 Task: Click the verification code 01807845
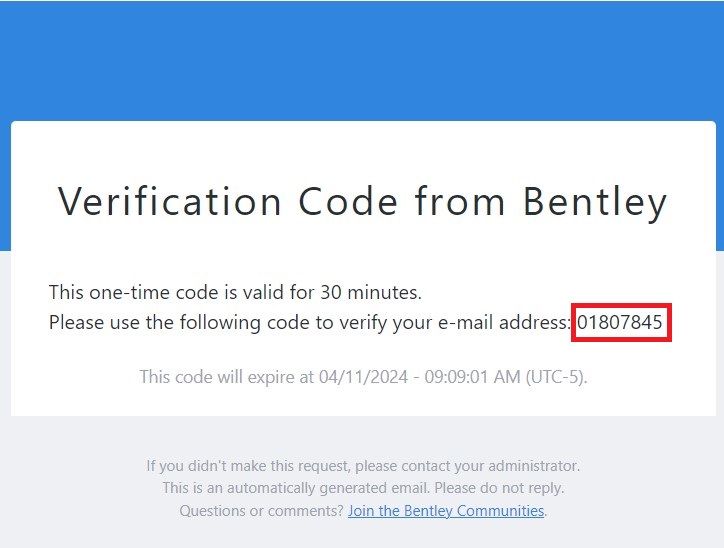pyautogui.click(x=620, y=323)
